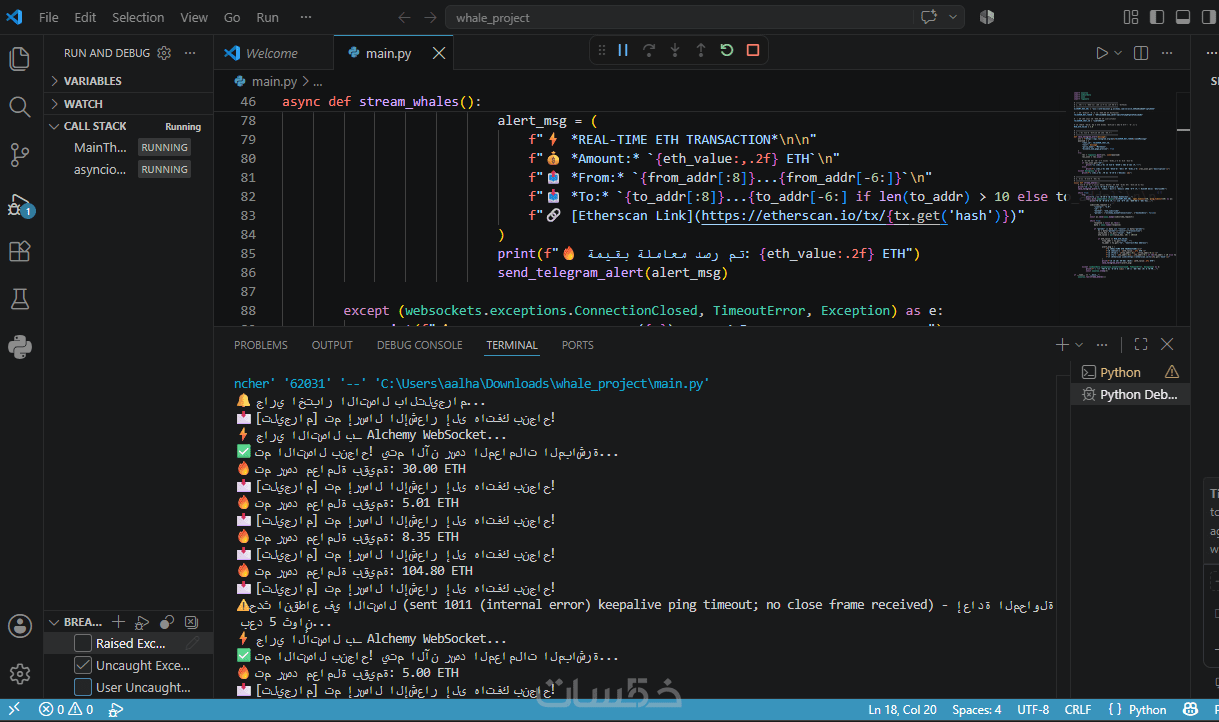
Task: Open title bar overflow menu ellipsis
Action: [x=305, y=17]
